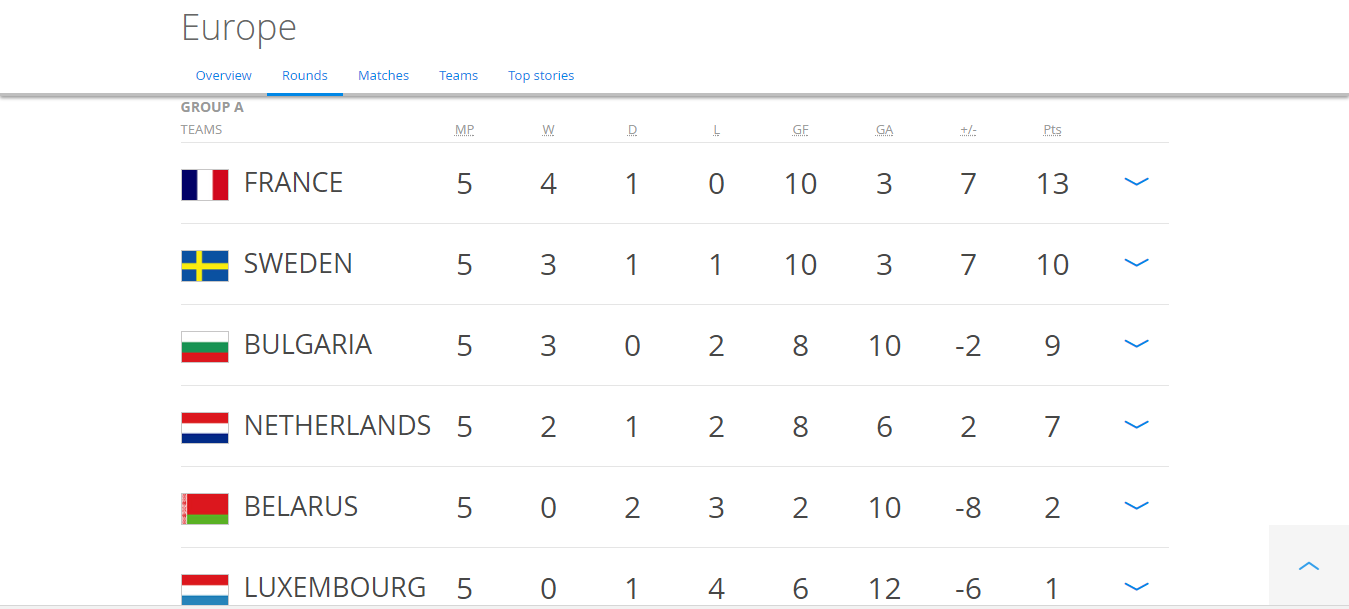
Task: Click the Luxembourg flag icon
Action: [205, 589]
